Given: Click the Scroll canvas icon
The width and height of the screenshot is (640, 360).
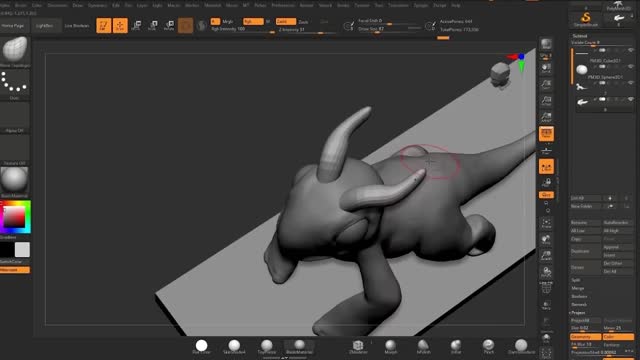Looking at the screenshot, I should pyautogui.click(x=546, y=68).
